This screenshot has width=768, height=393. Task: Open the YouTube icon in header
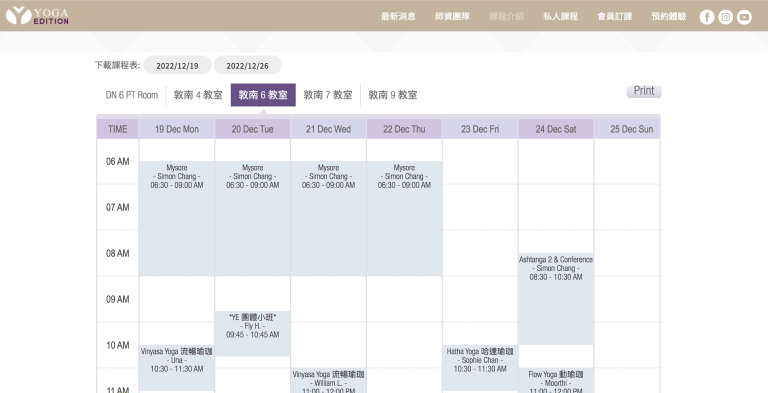click(744, 17)
